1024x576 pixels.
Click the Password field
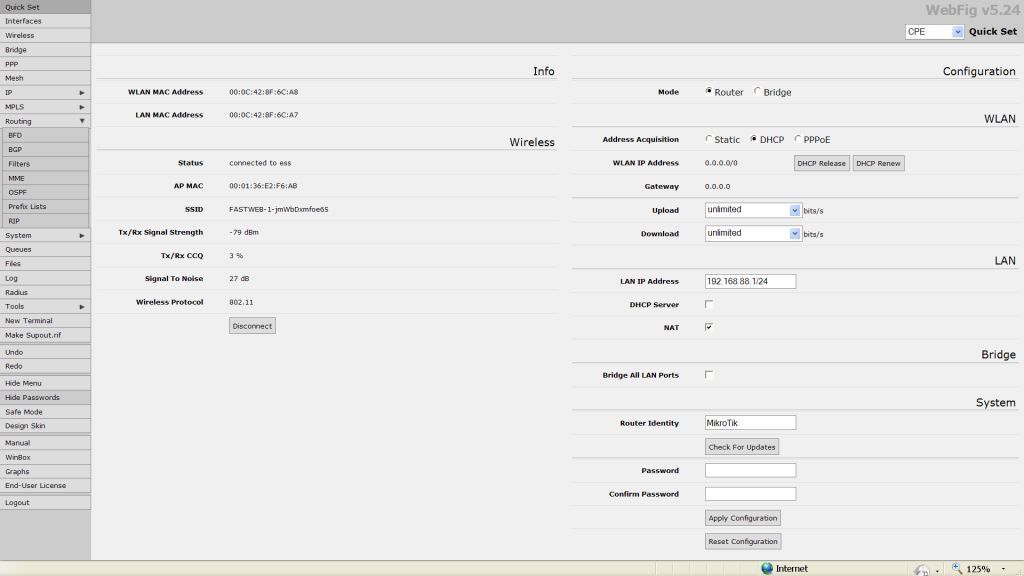(x=750, y=470)
